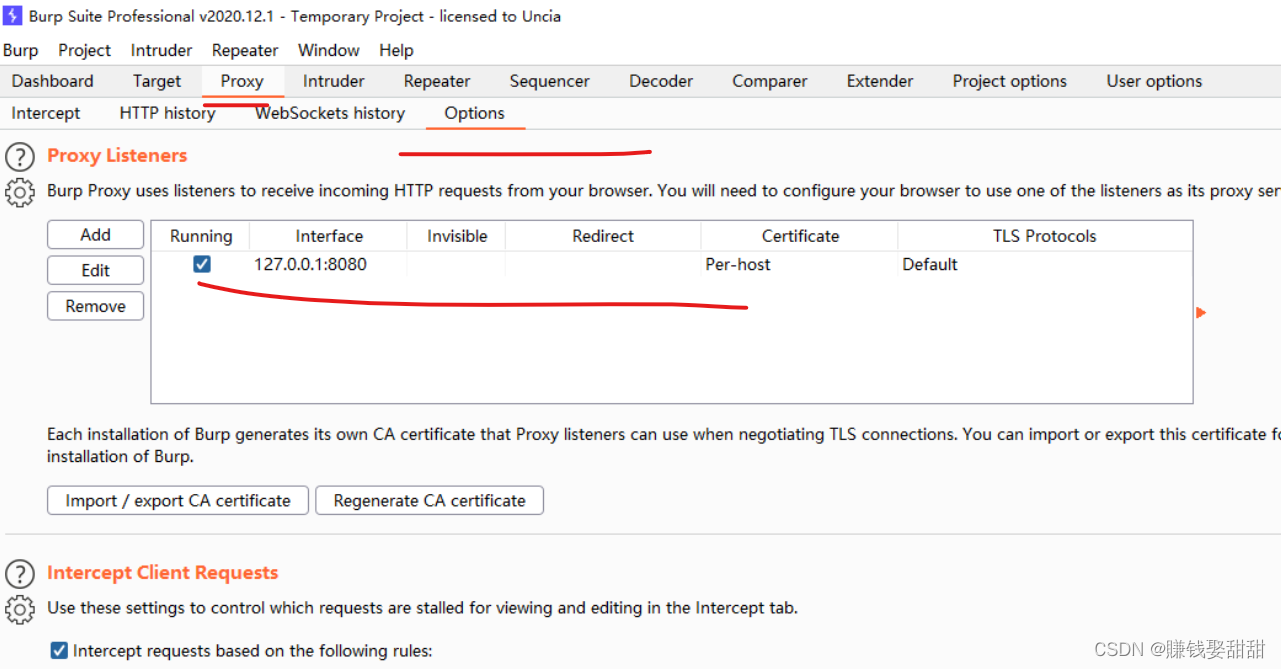
Task: Switch to the Repeater tab
Action: [437, 81]
